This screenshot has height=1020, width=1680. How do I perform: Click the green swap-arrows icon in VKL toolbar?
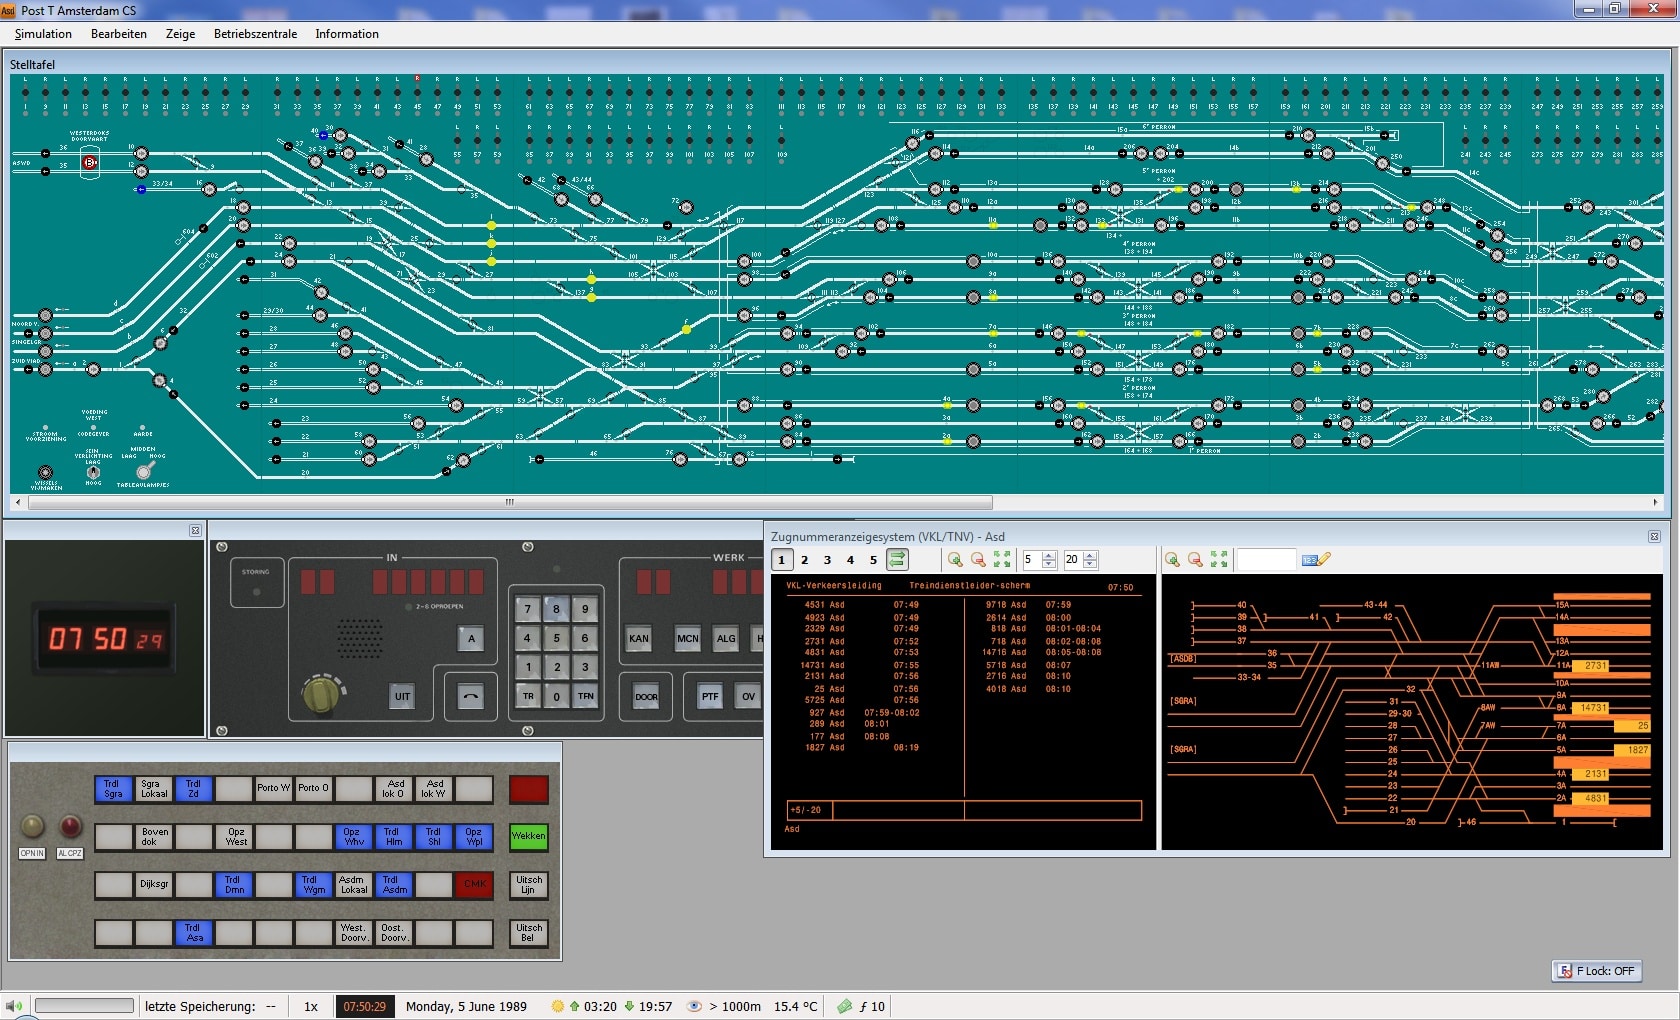[897, 560]
